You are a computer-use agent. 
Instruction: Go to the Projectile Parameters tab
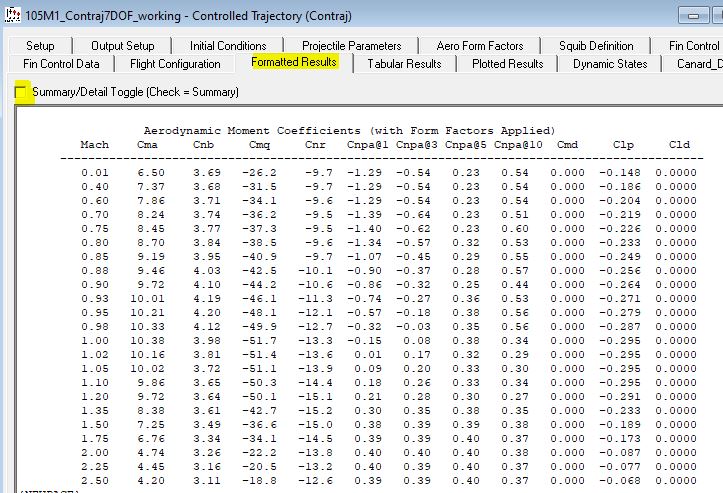(x=351, y=46)
